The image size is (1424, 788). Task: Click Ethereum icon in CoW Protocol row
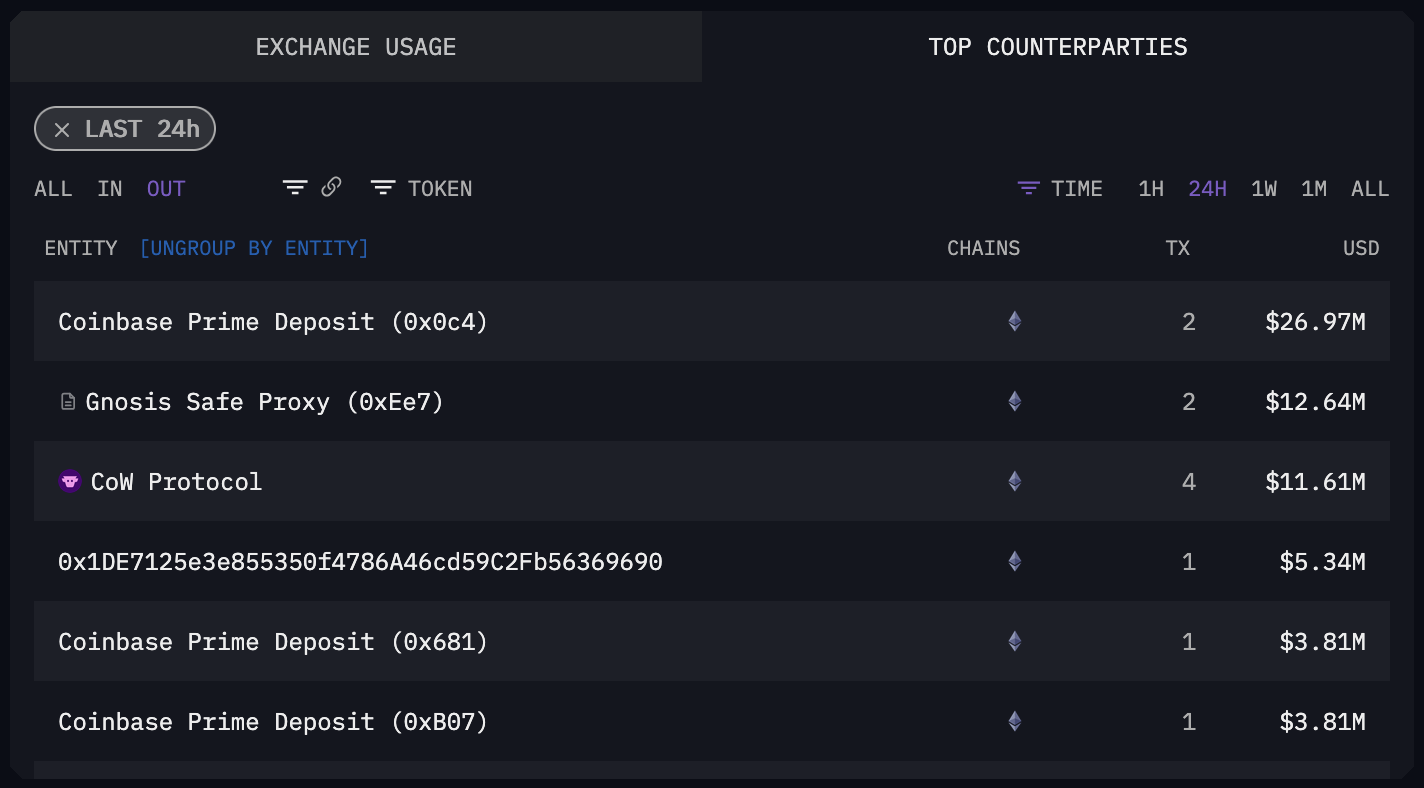(x=1015, y=481)
